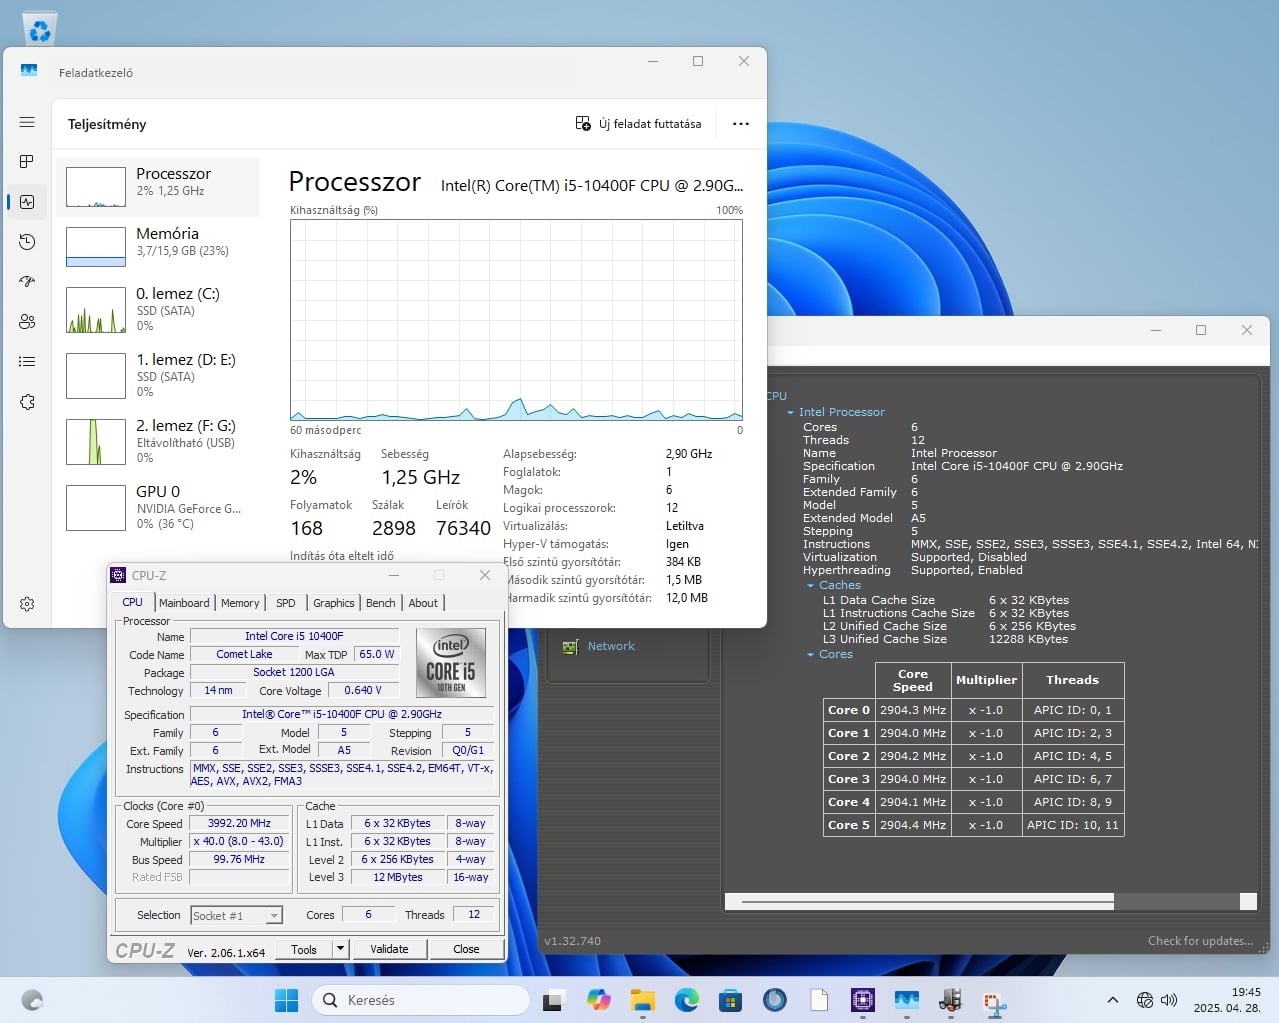Collapse the Intel Processor tree node in Speccy
This screenshot has width=1279, height=1023.
click(x=790, y=412)
